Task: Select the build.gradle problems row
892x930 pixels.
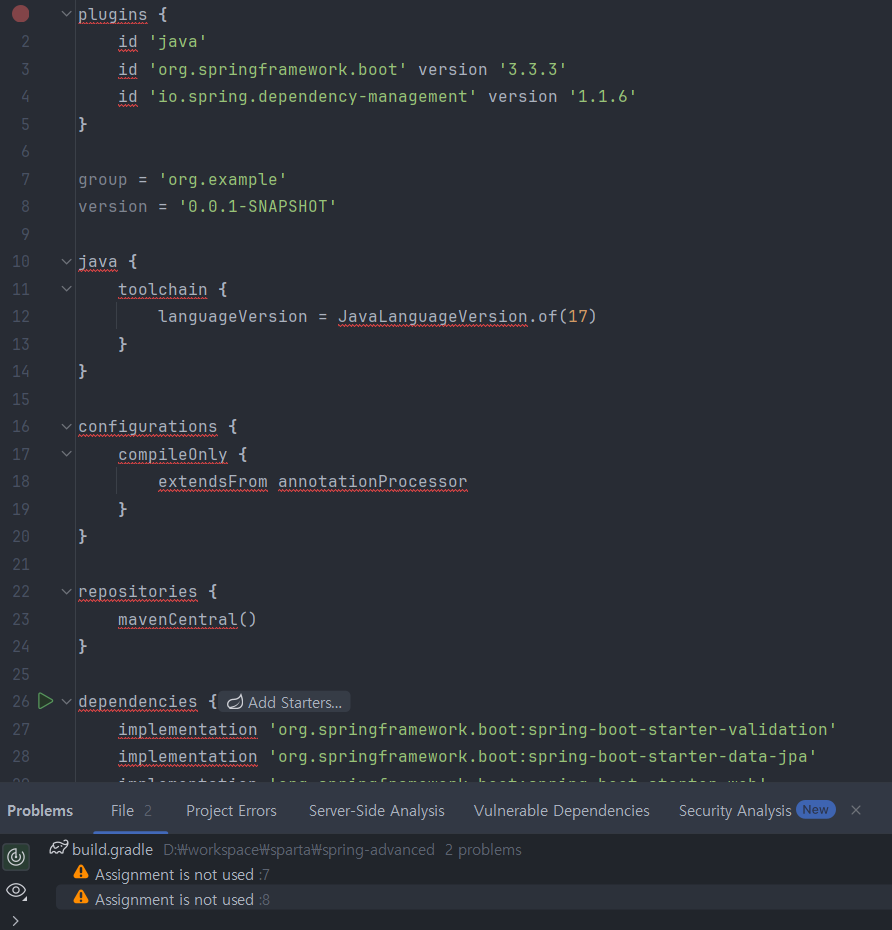Action: (x=285, y=849)
